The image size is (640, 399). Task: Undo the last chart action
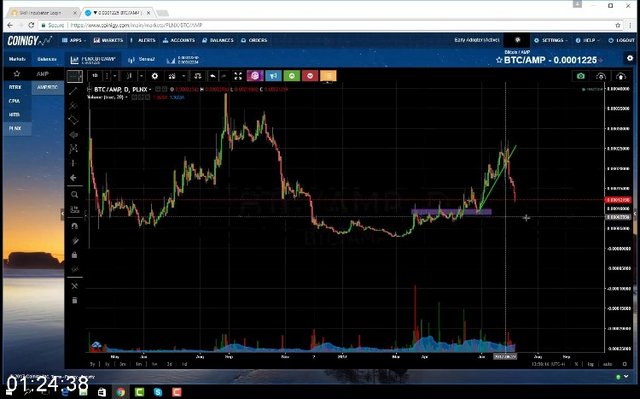pyautogui.click(x=212, y=76)
